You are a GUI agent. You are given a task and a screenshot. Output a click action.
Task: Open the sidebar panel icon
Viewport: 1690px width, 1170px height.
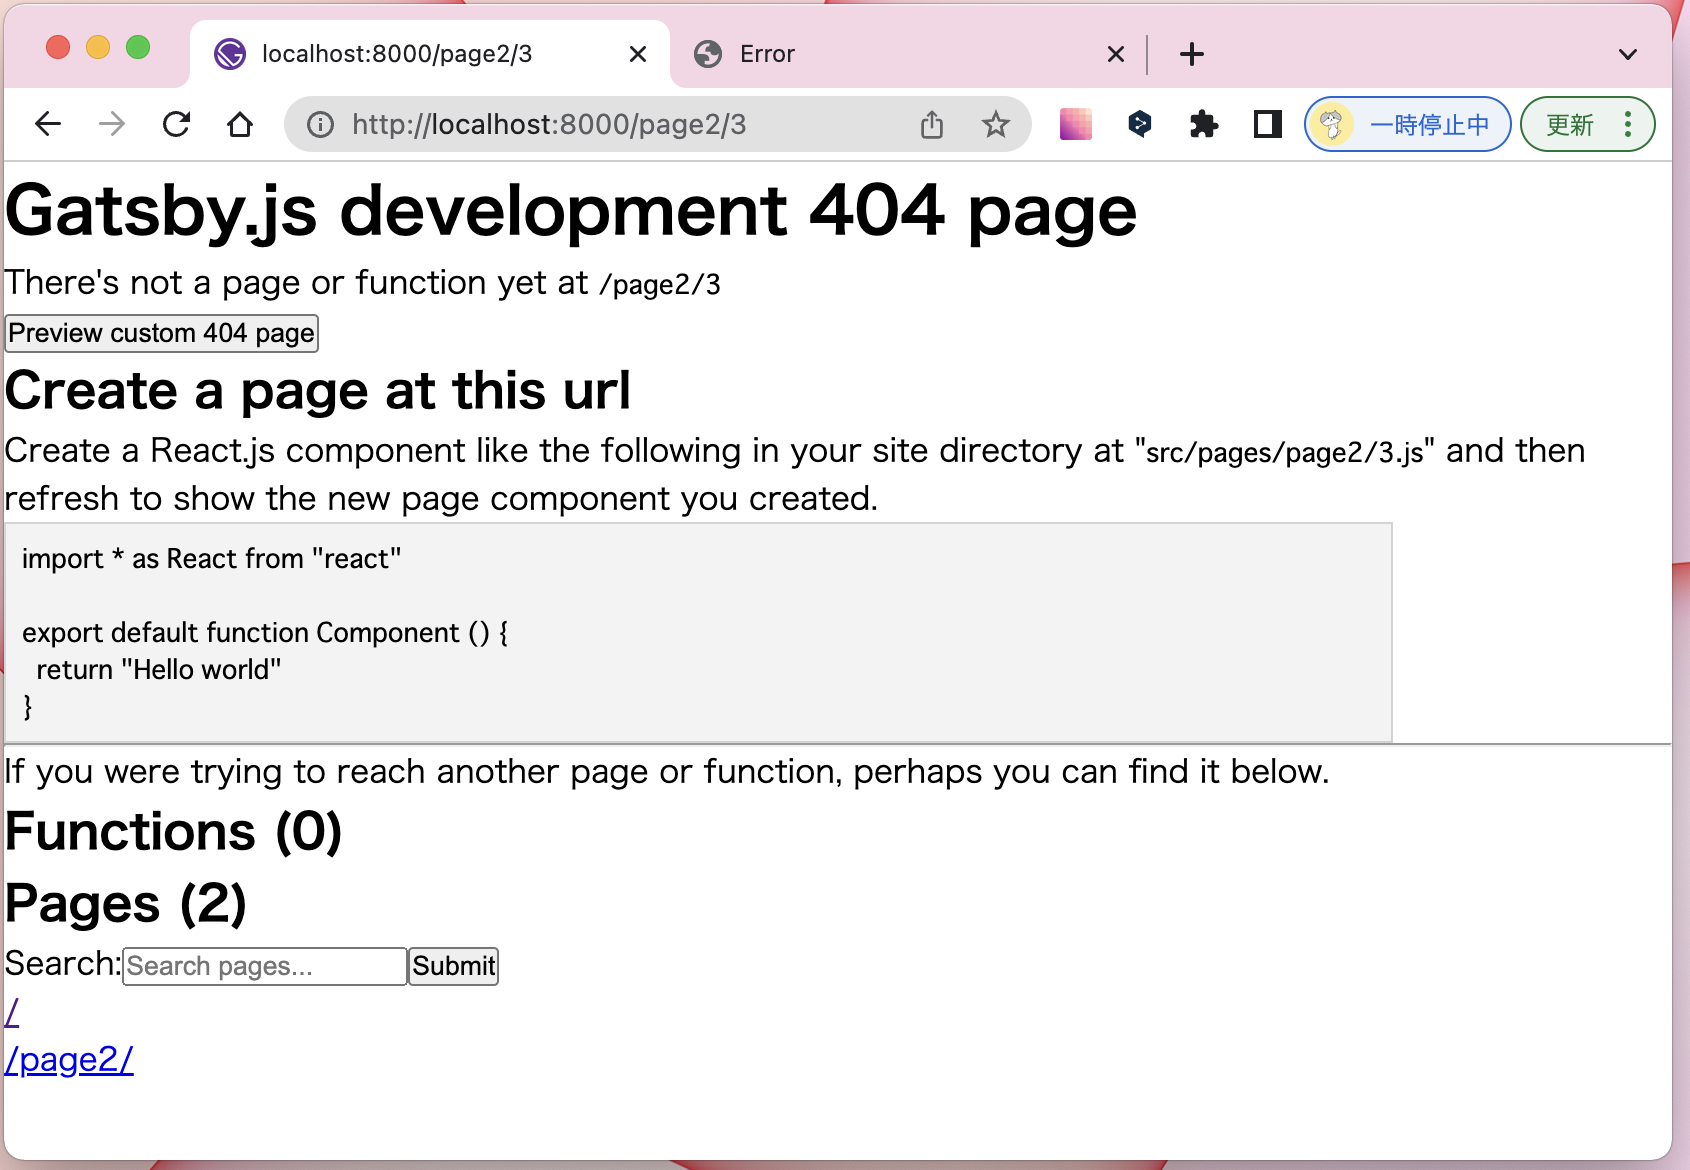(x=1266, y=124)
